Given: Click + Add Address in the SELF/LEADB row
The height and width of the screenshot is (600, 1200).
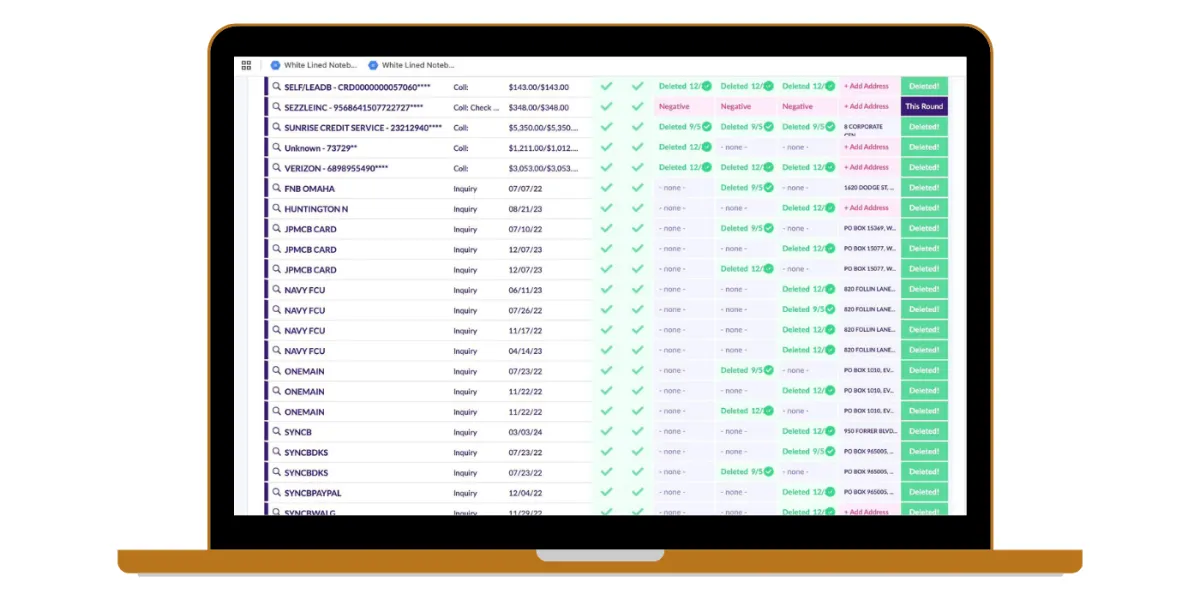Looking at the screenshot, I should [866, 87].
